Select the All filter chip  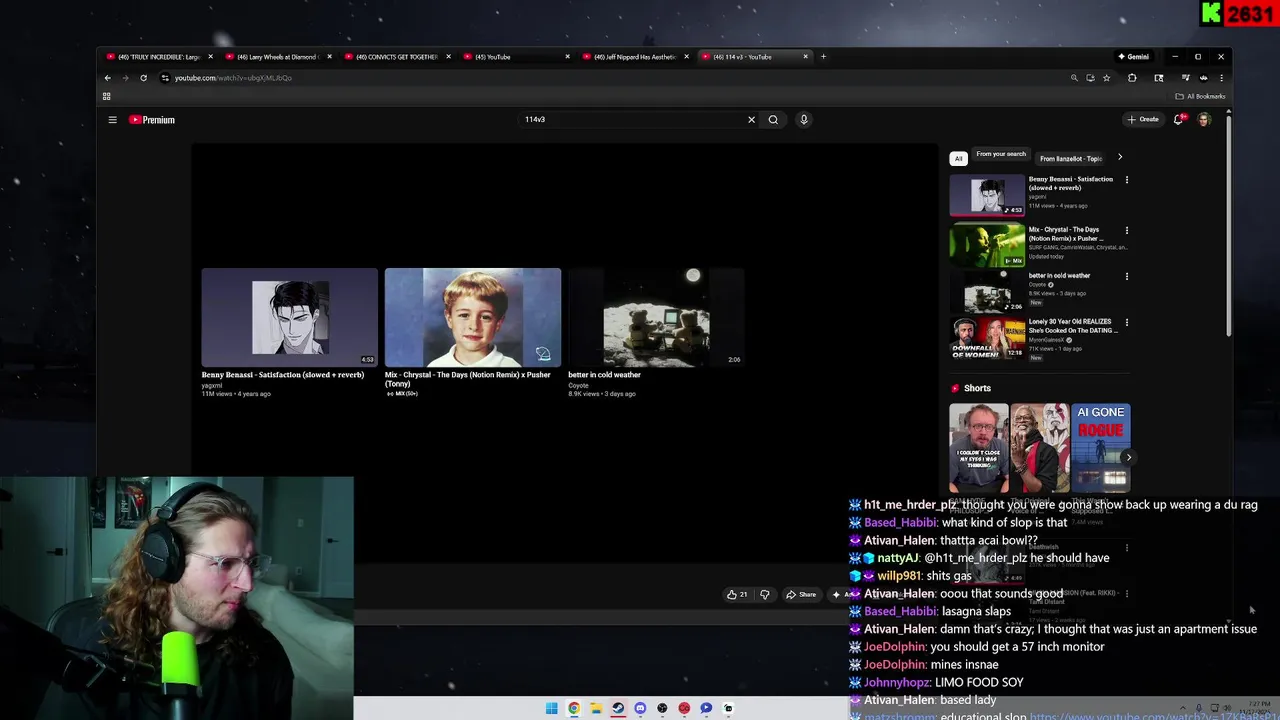click(958, 158)
